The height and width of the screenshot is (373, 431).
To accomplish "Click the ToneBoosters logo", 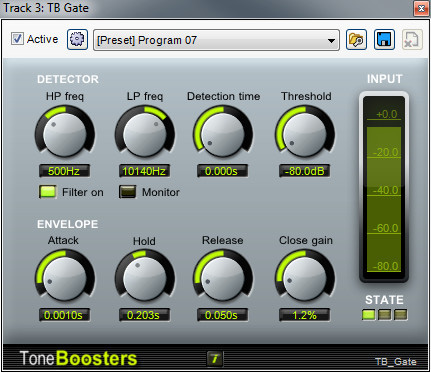I will (78, 359).
